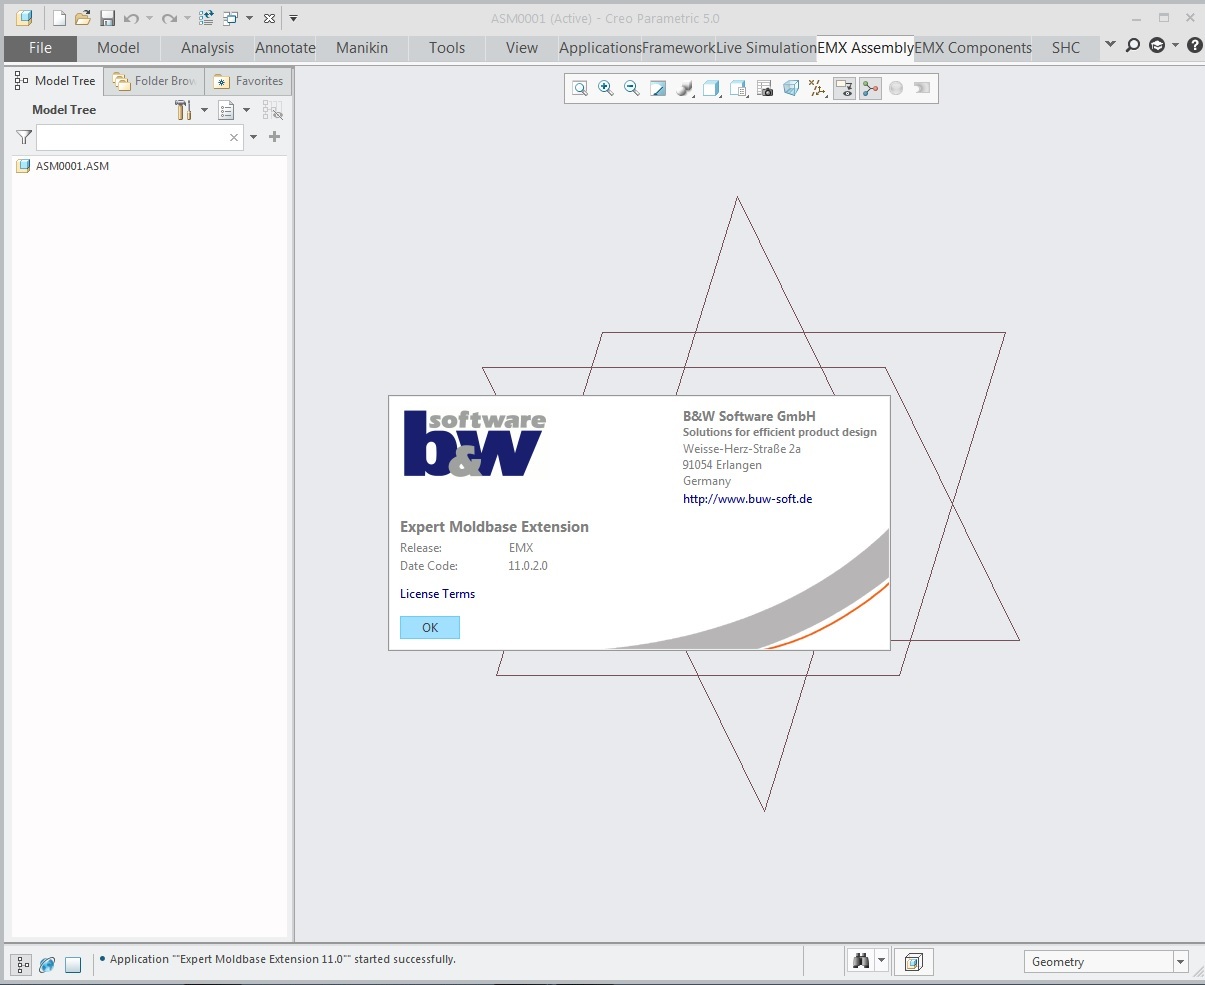Viewport: 1205px width, 985px height.
Task: Open the learning connector icon in ribbon
Action: (x=1157, y=46)
